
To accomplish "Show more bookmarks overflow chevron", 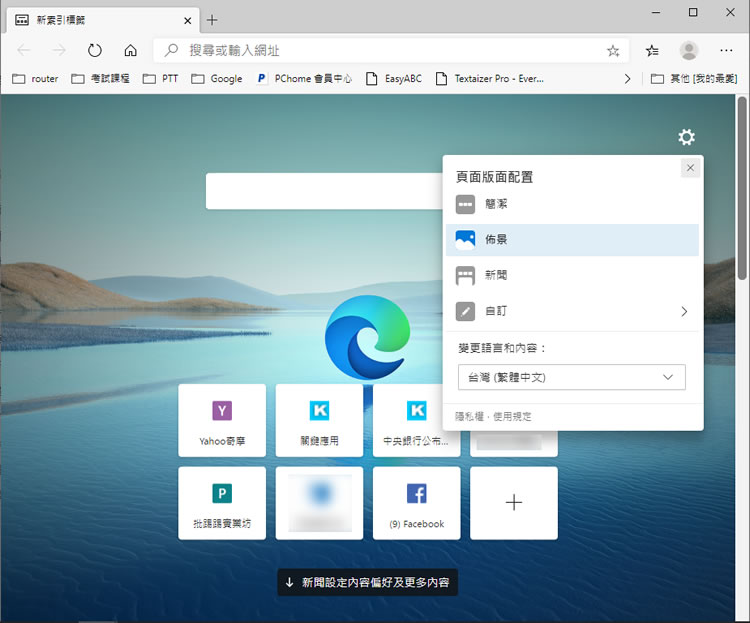I will [627, 78].
